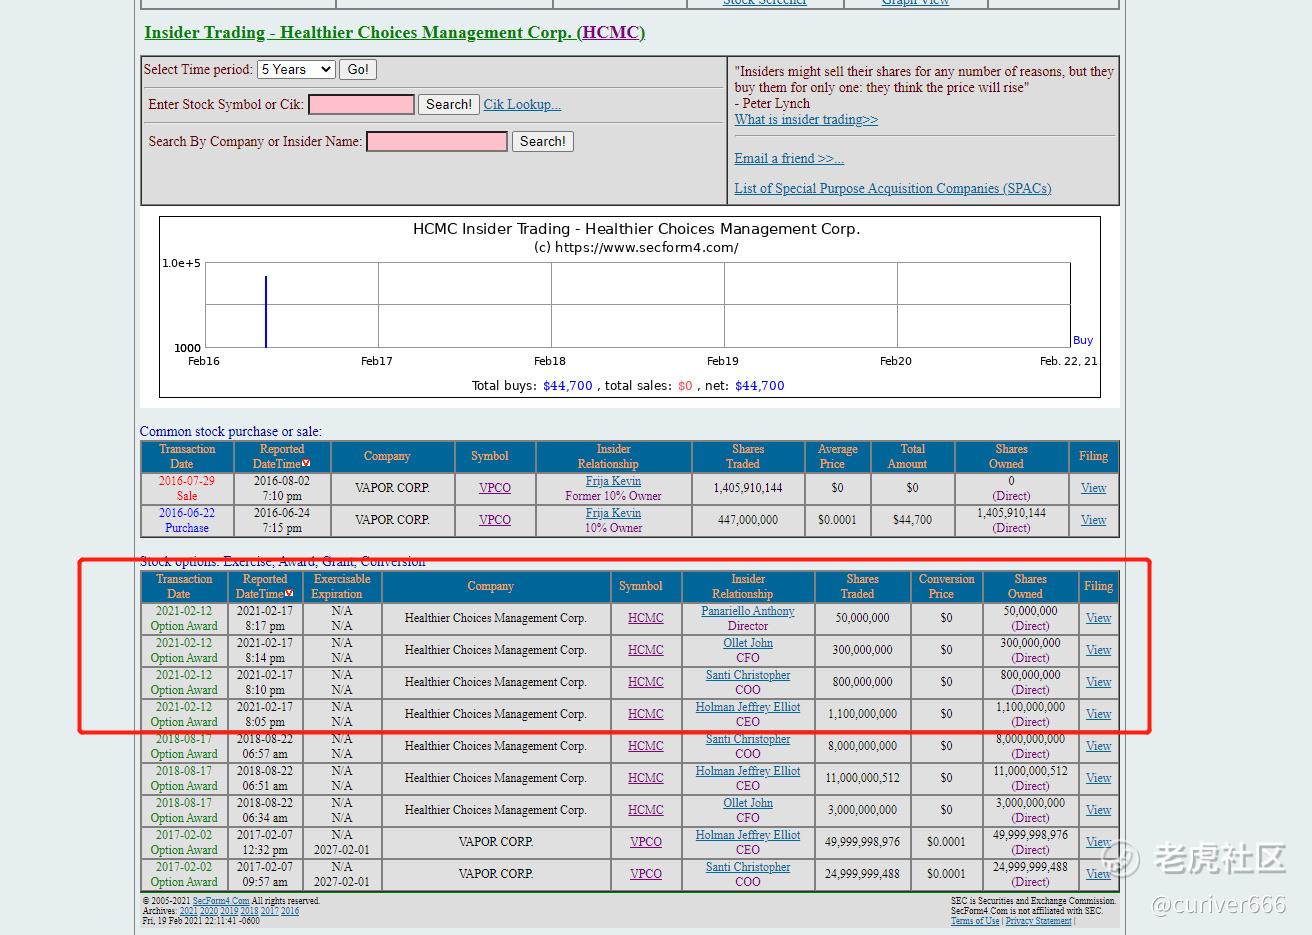
Task: Open Holman Jeffrey Elliot link in the 2017-02-02 row
Action: 748,835
